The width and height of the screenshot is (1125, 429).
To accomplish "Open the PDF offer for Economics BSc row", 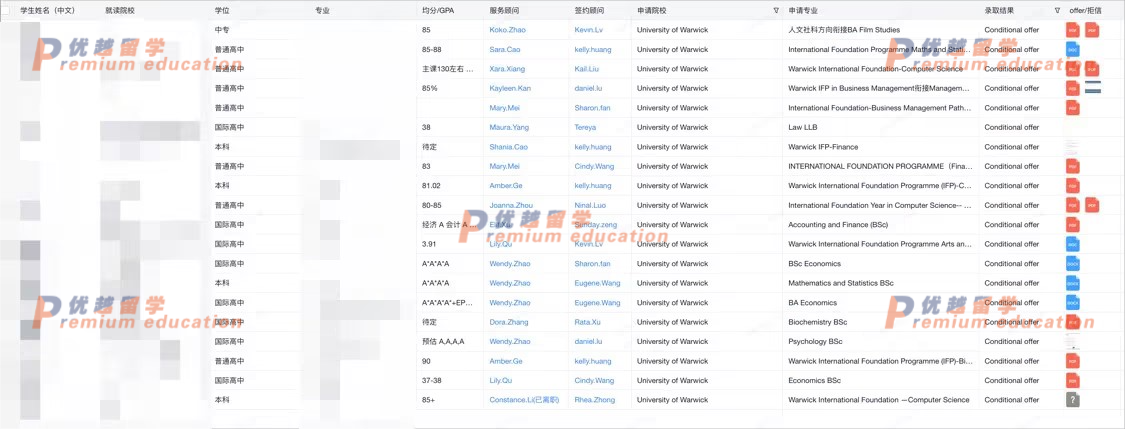I will [1072, 381].
